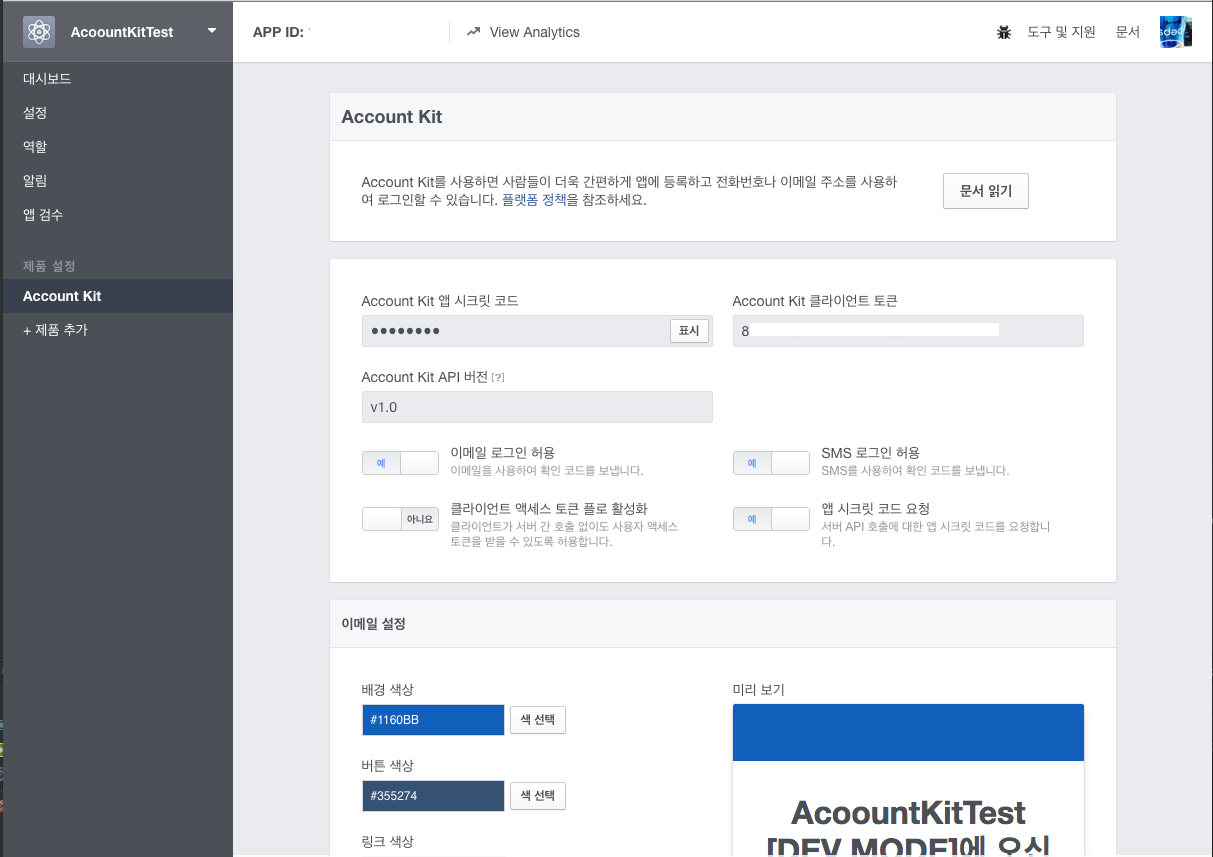Click the email preview blue header
This screenshot has height=857, width=1213.
pos(908,732)
